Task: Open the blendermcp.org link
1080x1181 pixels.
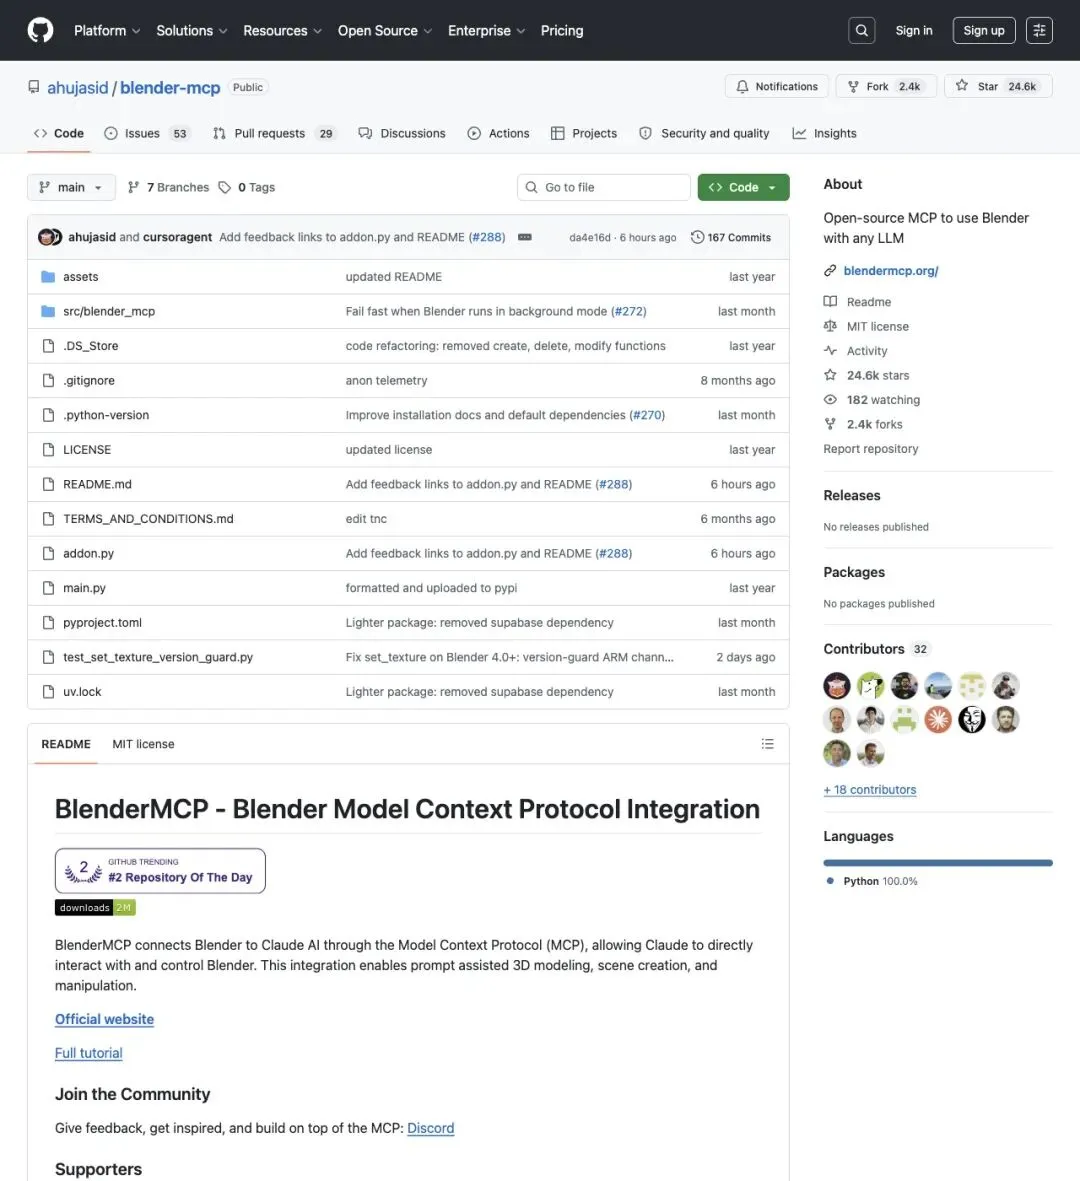Action: point(890,270)
